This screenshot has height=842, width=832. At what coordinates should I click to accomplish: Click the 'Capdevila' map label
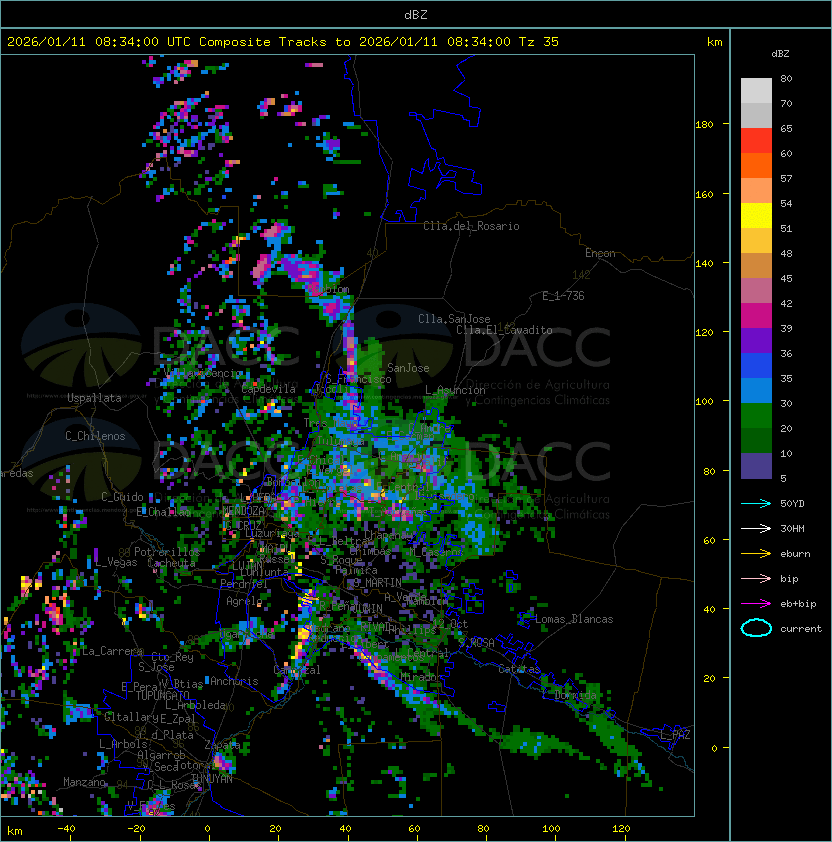coord(269,389)
